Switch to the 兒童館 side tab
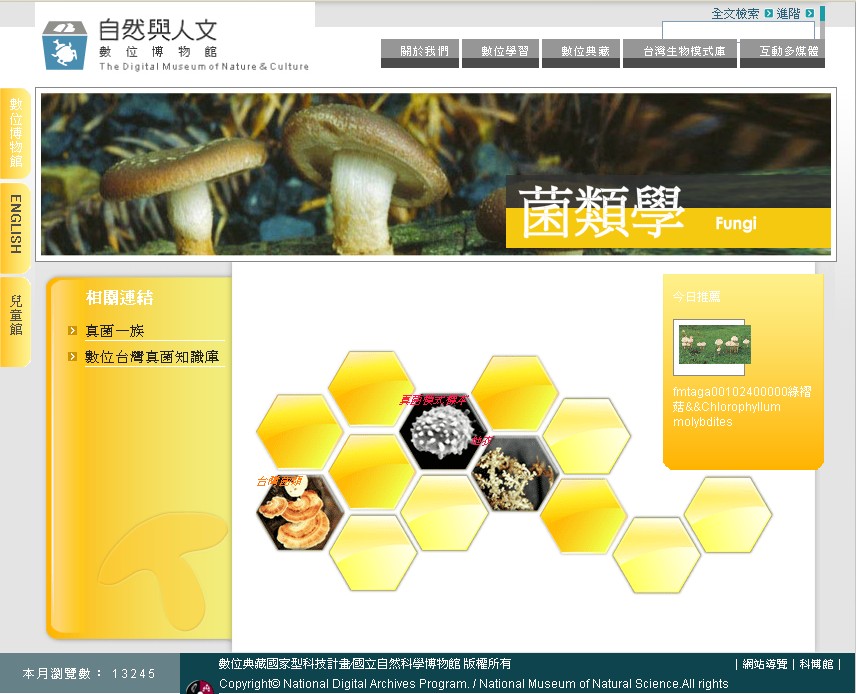The width and height of the screenshot is (856, 694). tap(15, 317)
